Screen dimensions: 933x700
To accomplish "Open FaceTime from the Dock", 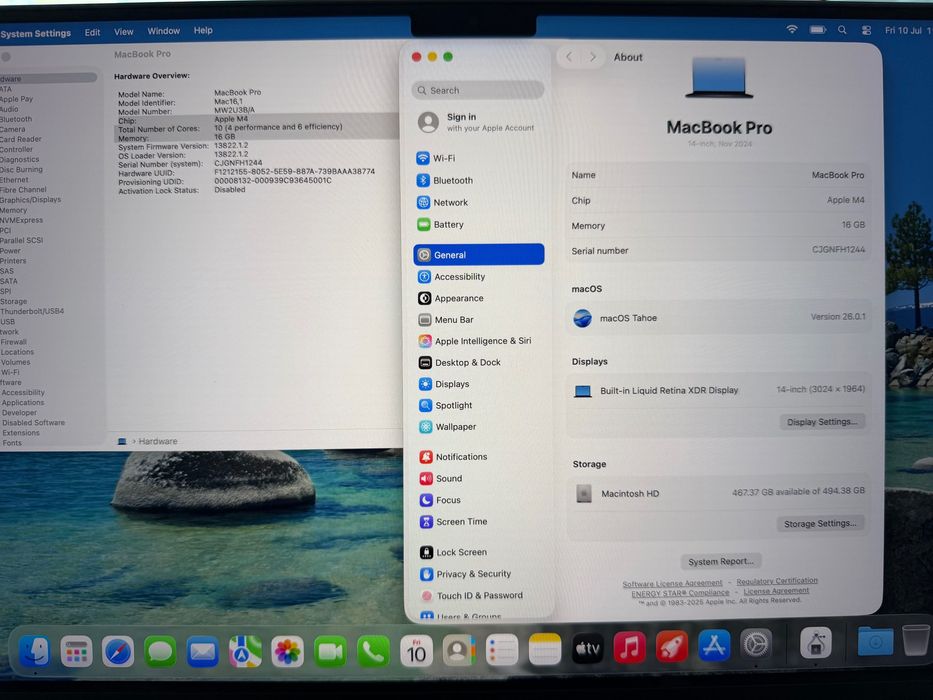I will 330,652.
